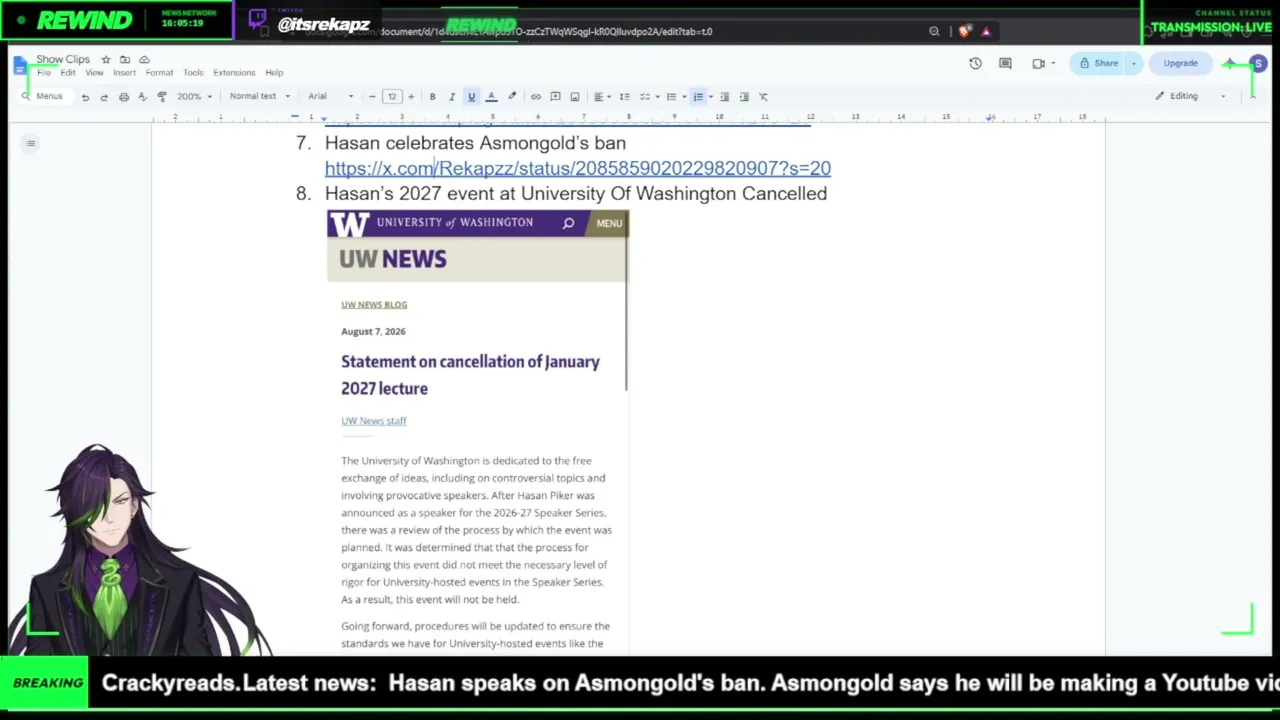Click the font size field
1280x720 pixels.
click(x=392, y=97)
